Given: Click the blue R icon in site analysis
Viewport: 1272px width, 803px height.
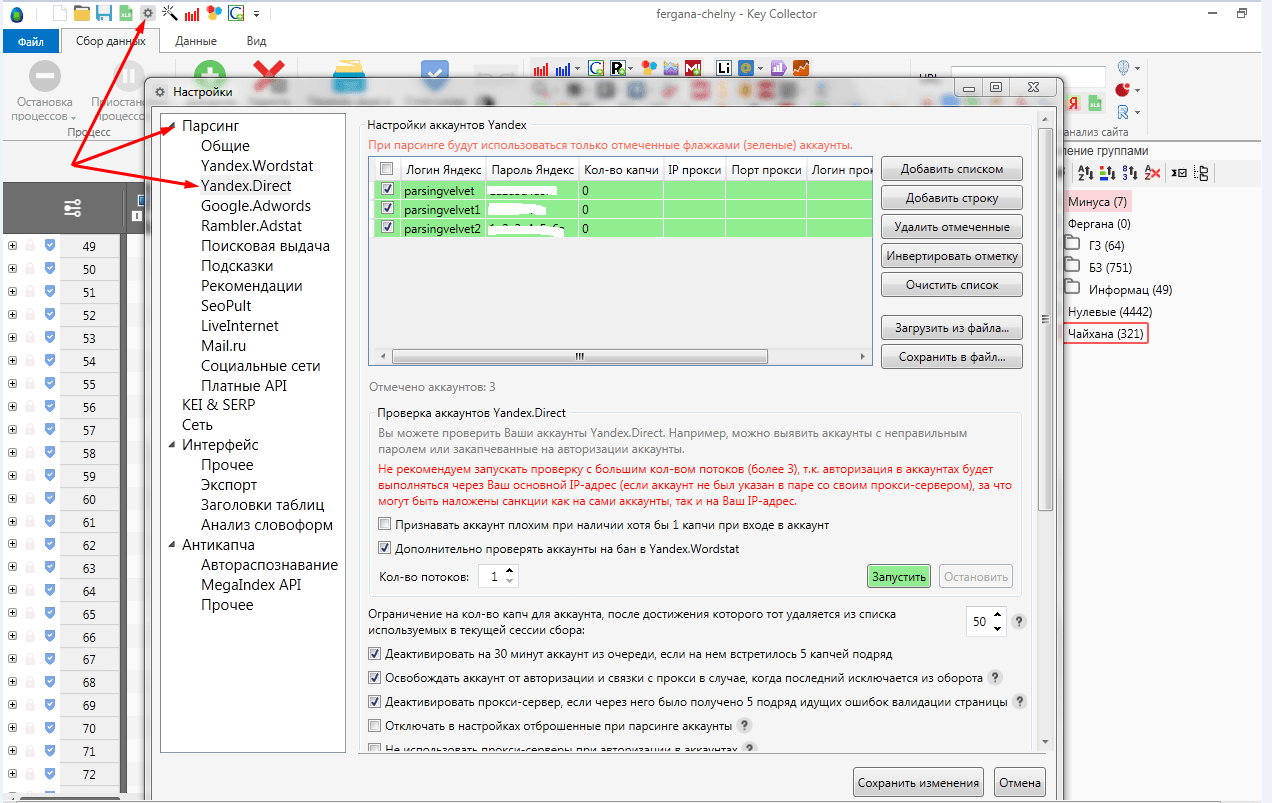Looking at the screenshot, I should pyautogui.click(x=1123, y=111).
